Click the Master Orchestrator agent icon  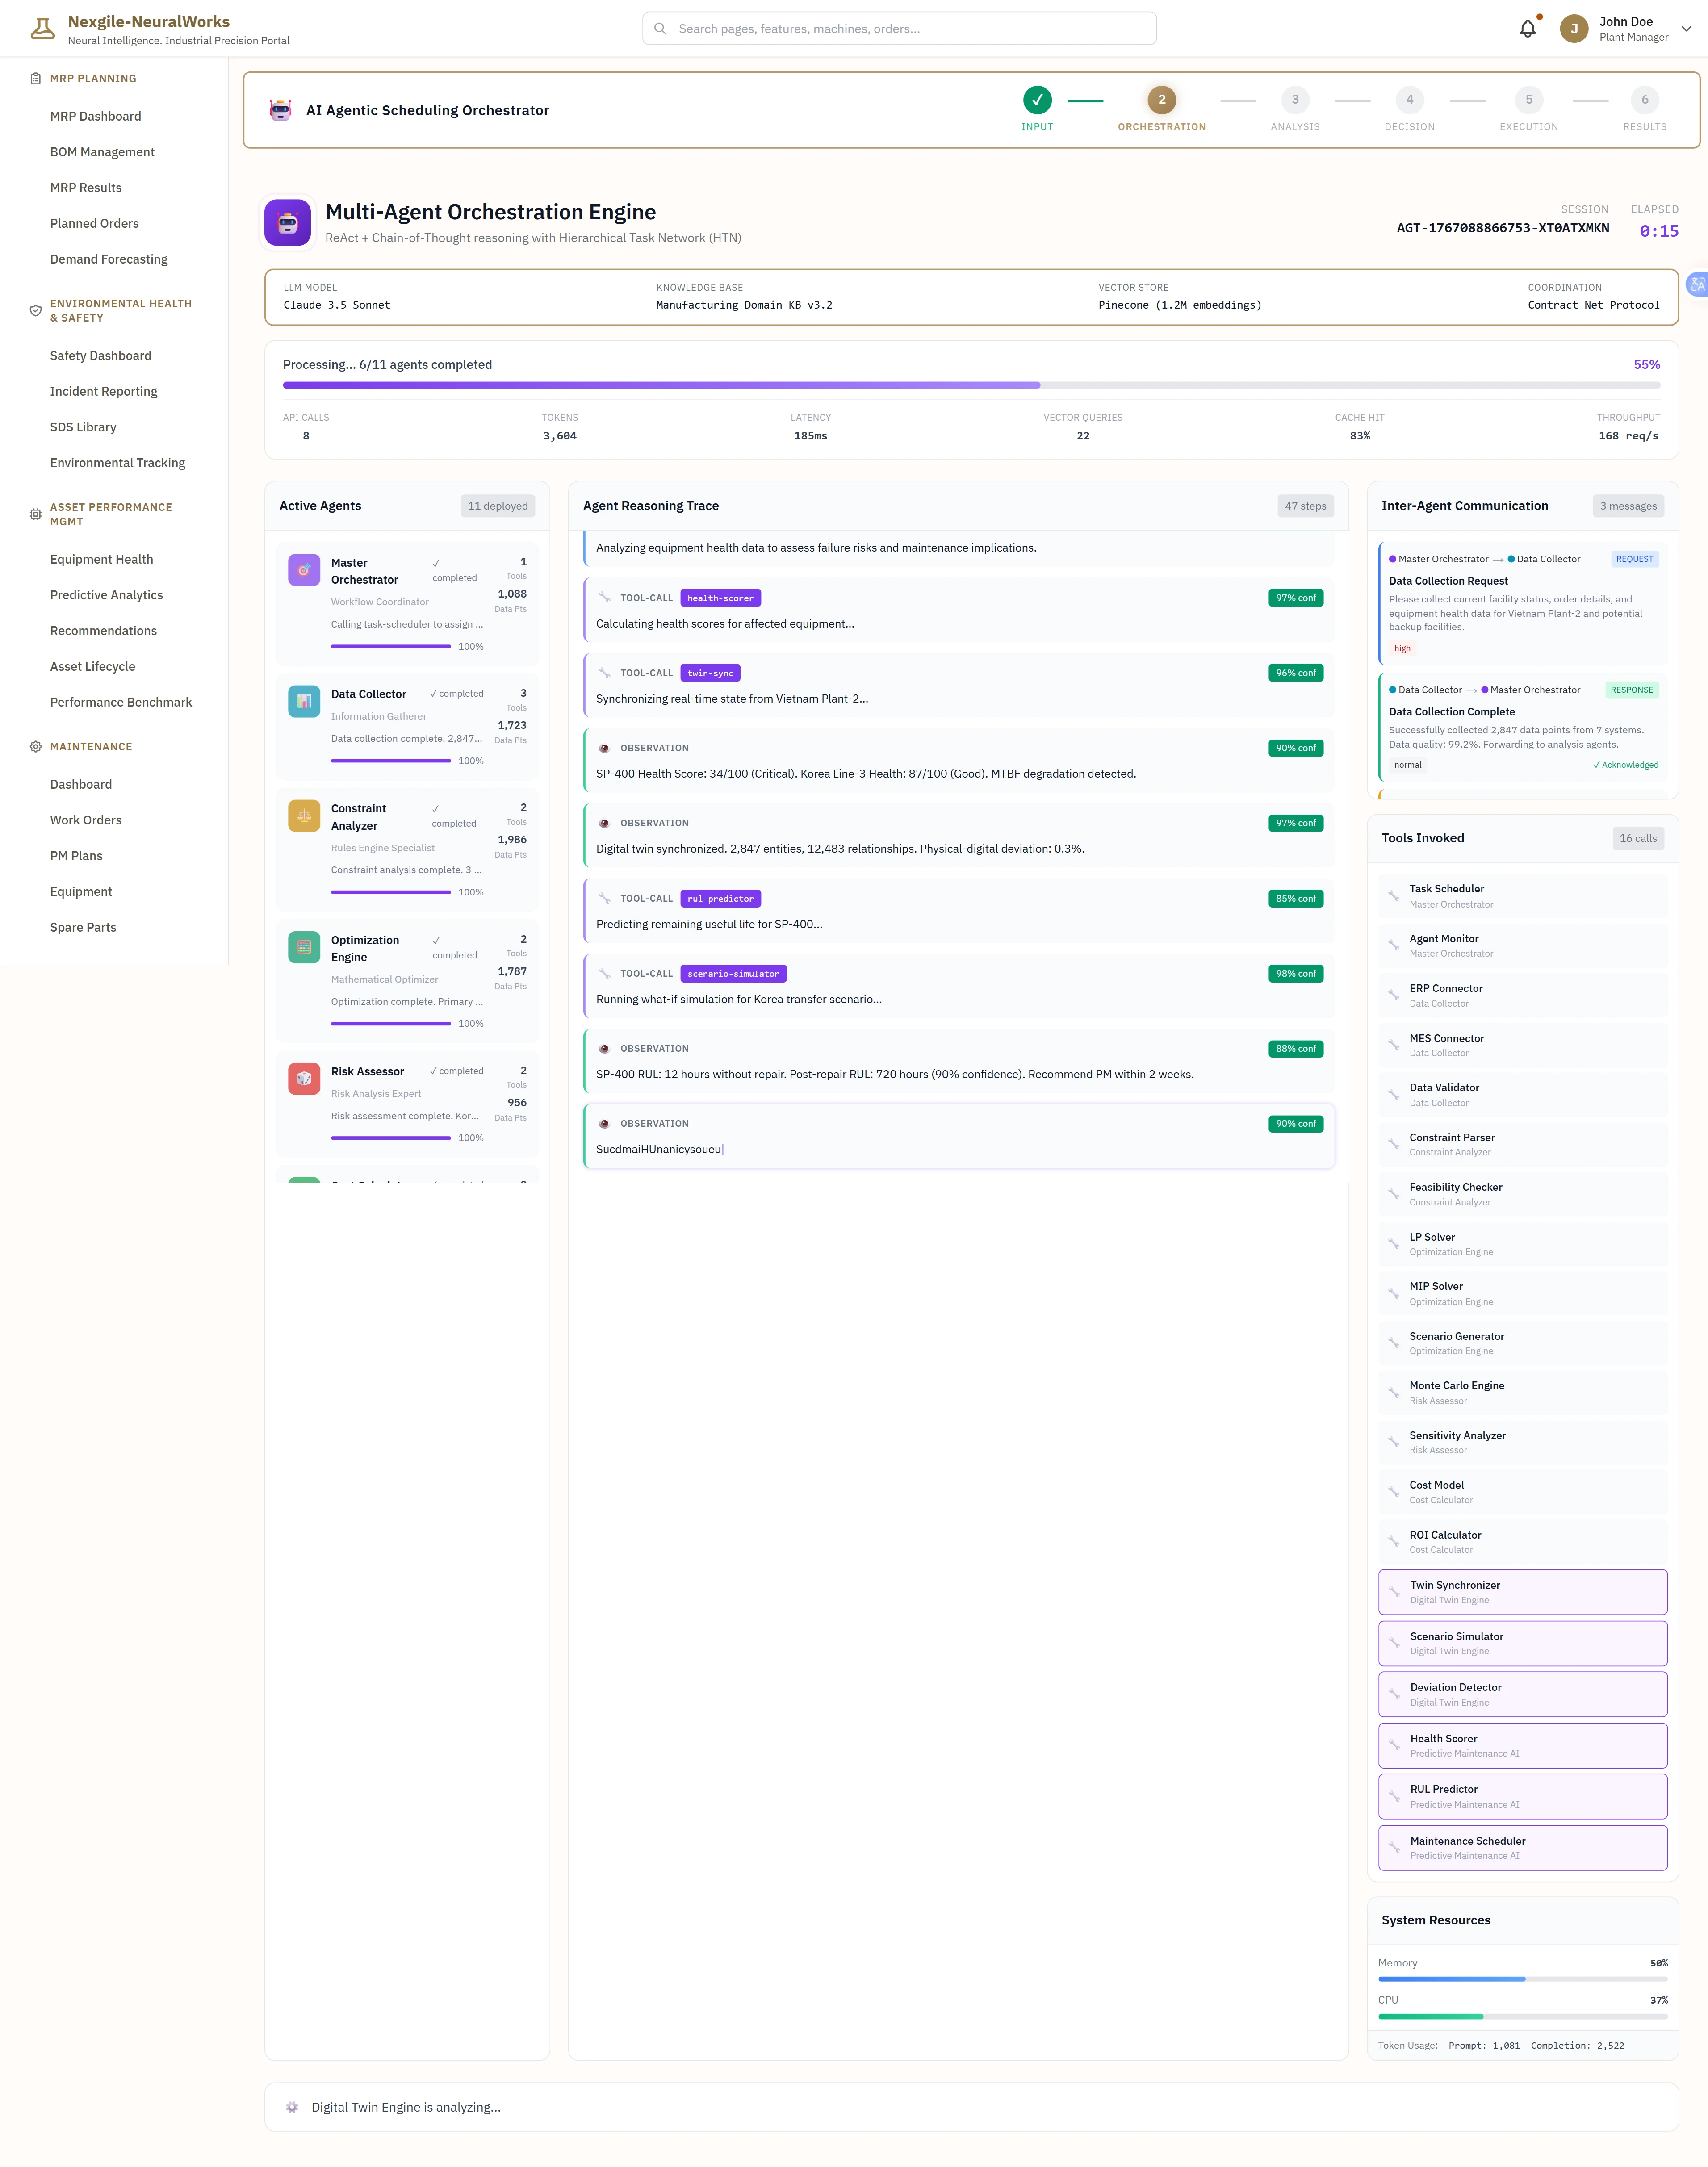coord(304,570)
